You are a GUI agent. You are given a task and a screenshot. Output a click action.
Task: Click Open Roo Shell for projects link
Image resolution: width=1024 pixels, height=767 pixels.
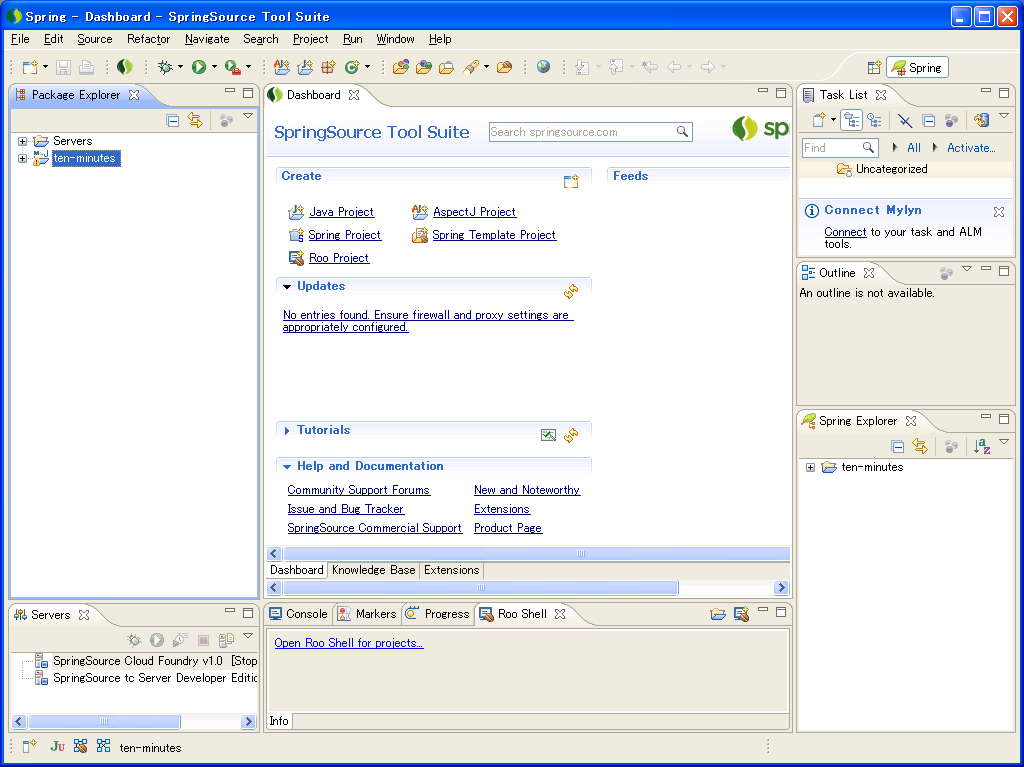[x=349, y=643]
